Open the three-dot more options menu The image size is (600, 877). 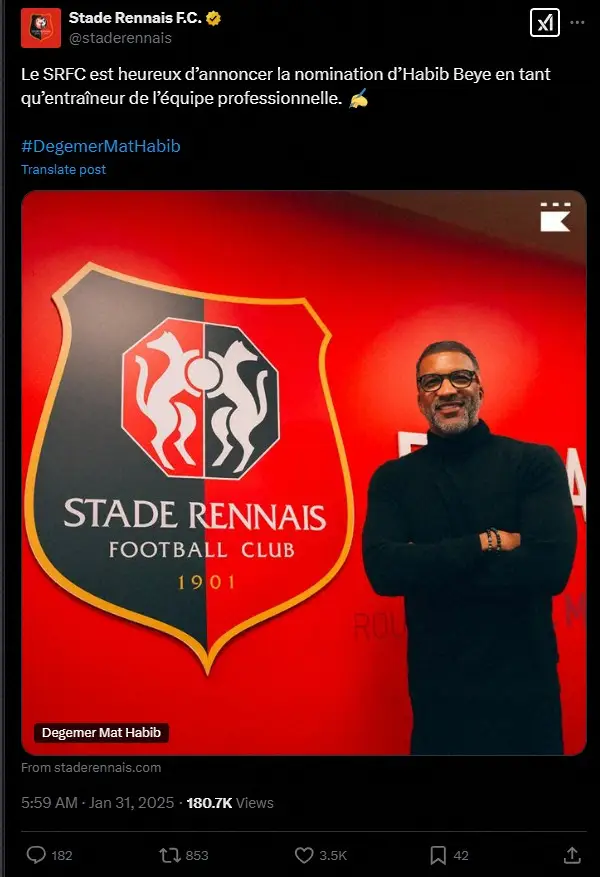tap(577, 22)
